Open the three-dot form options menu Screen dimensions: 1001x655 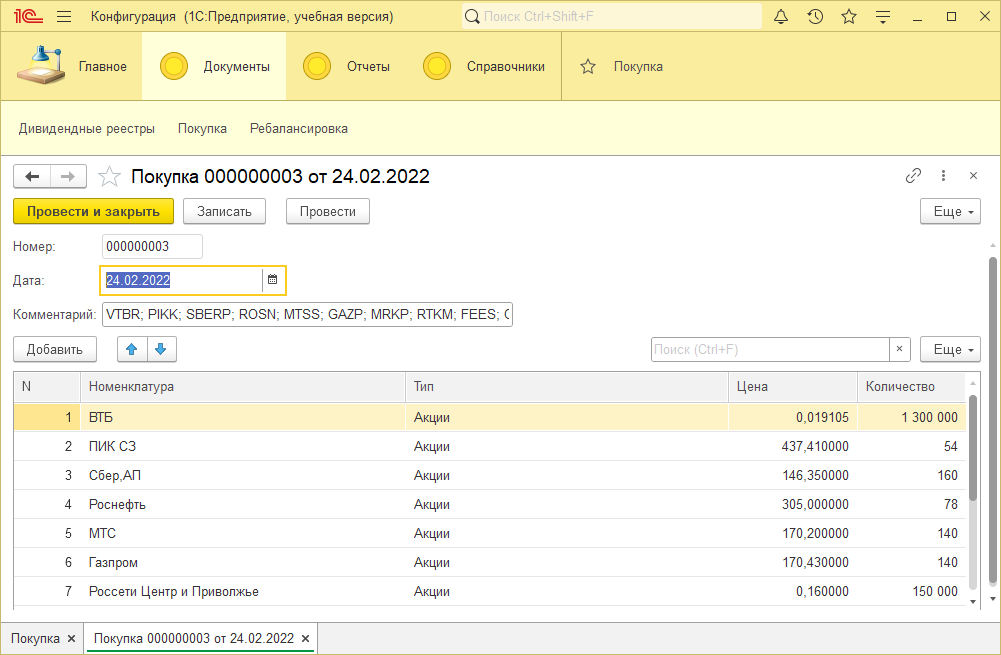pos(943,176)
